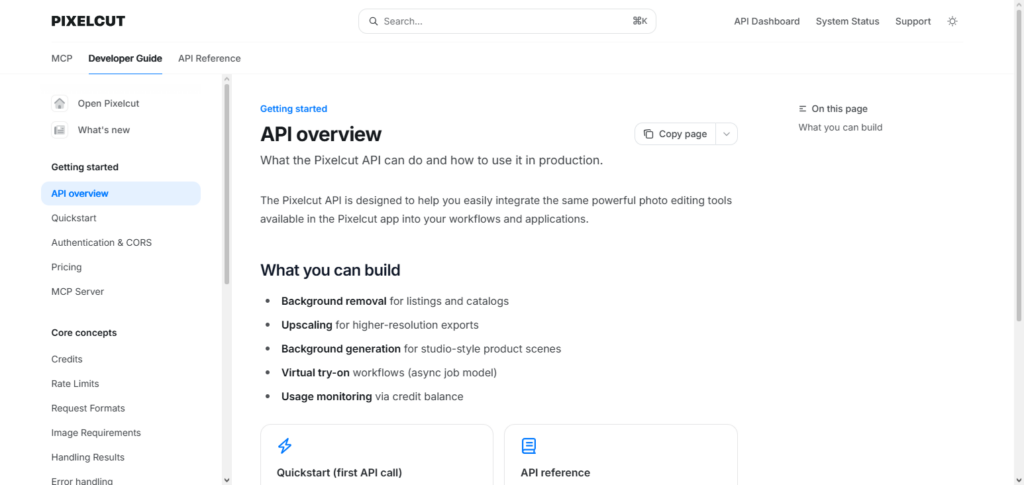View Image Requirements page

(96, 432)
